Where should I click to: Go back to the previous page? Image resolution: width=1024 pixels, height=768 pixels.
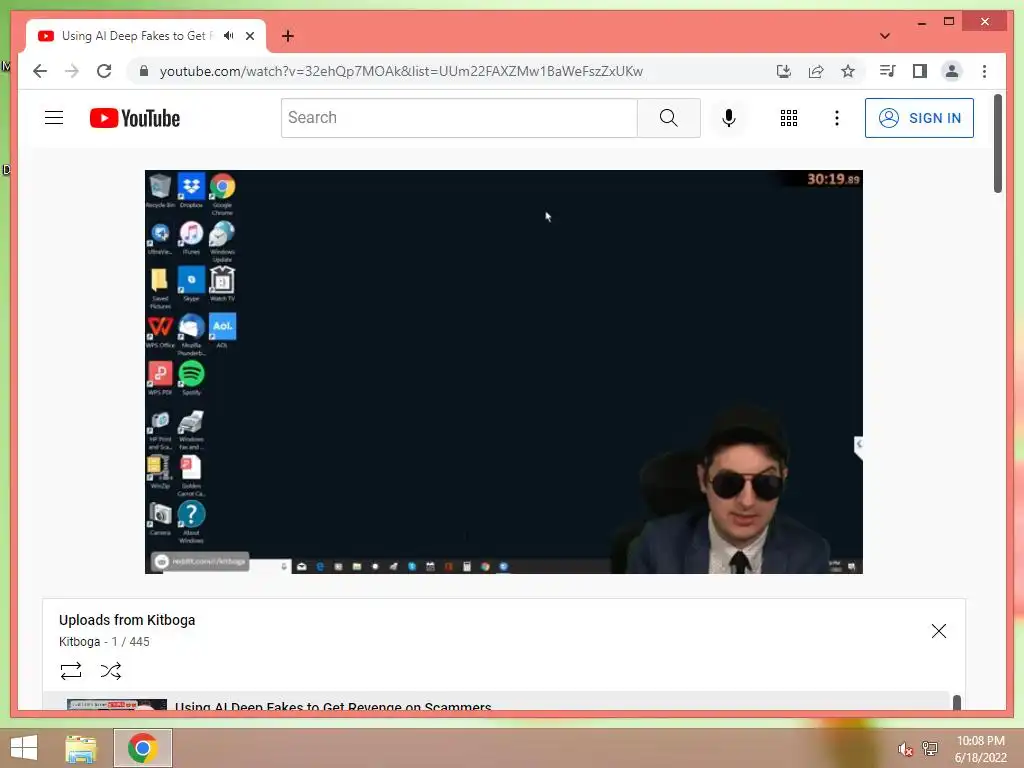coord(40,71)
